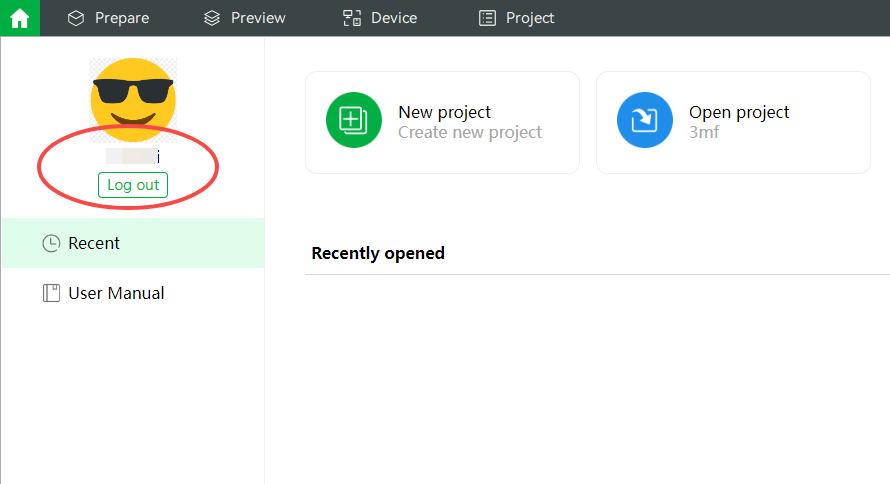This screenshot has width=890, height=484.
Task: Click the Recent clock icon
Action: coord(51,243)
